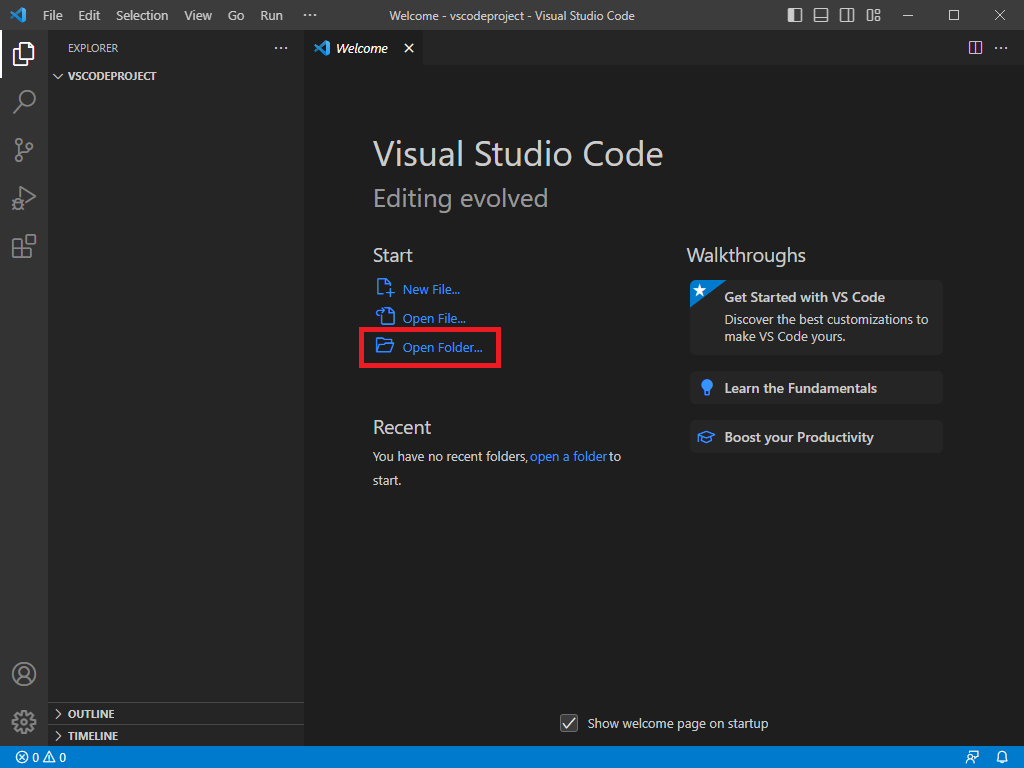The image size is (1024, 768).
Task: Open the Source Control view
Action: 24,149
